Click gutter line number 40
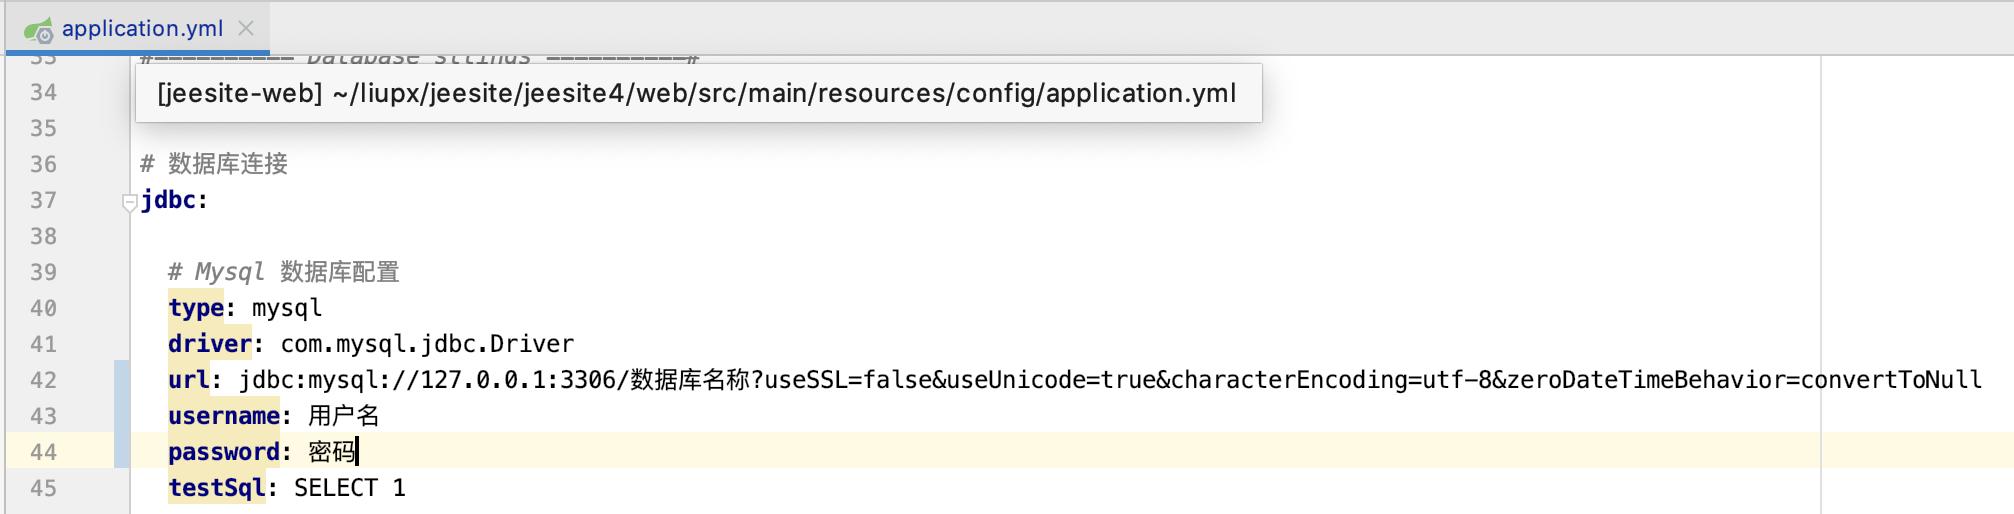Screen dimensions: 2014x514 (43, 308)
